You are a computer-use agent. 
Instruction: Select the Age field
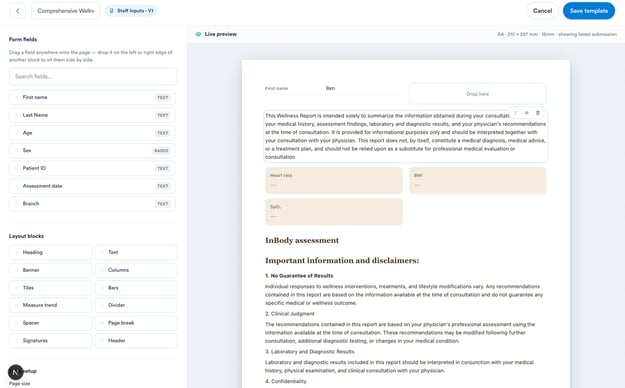click(92, 133)
